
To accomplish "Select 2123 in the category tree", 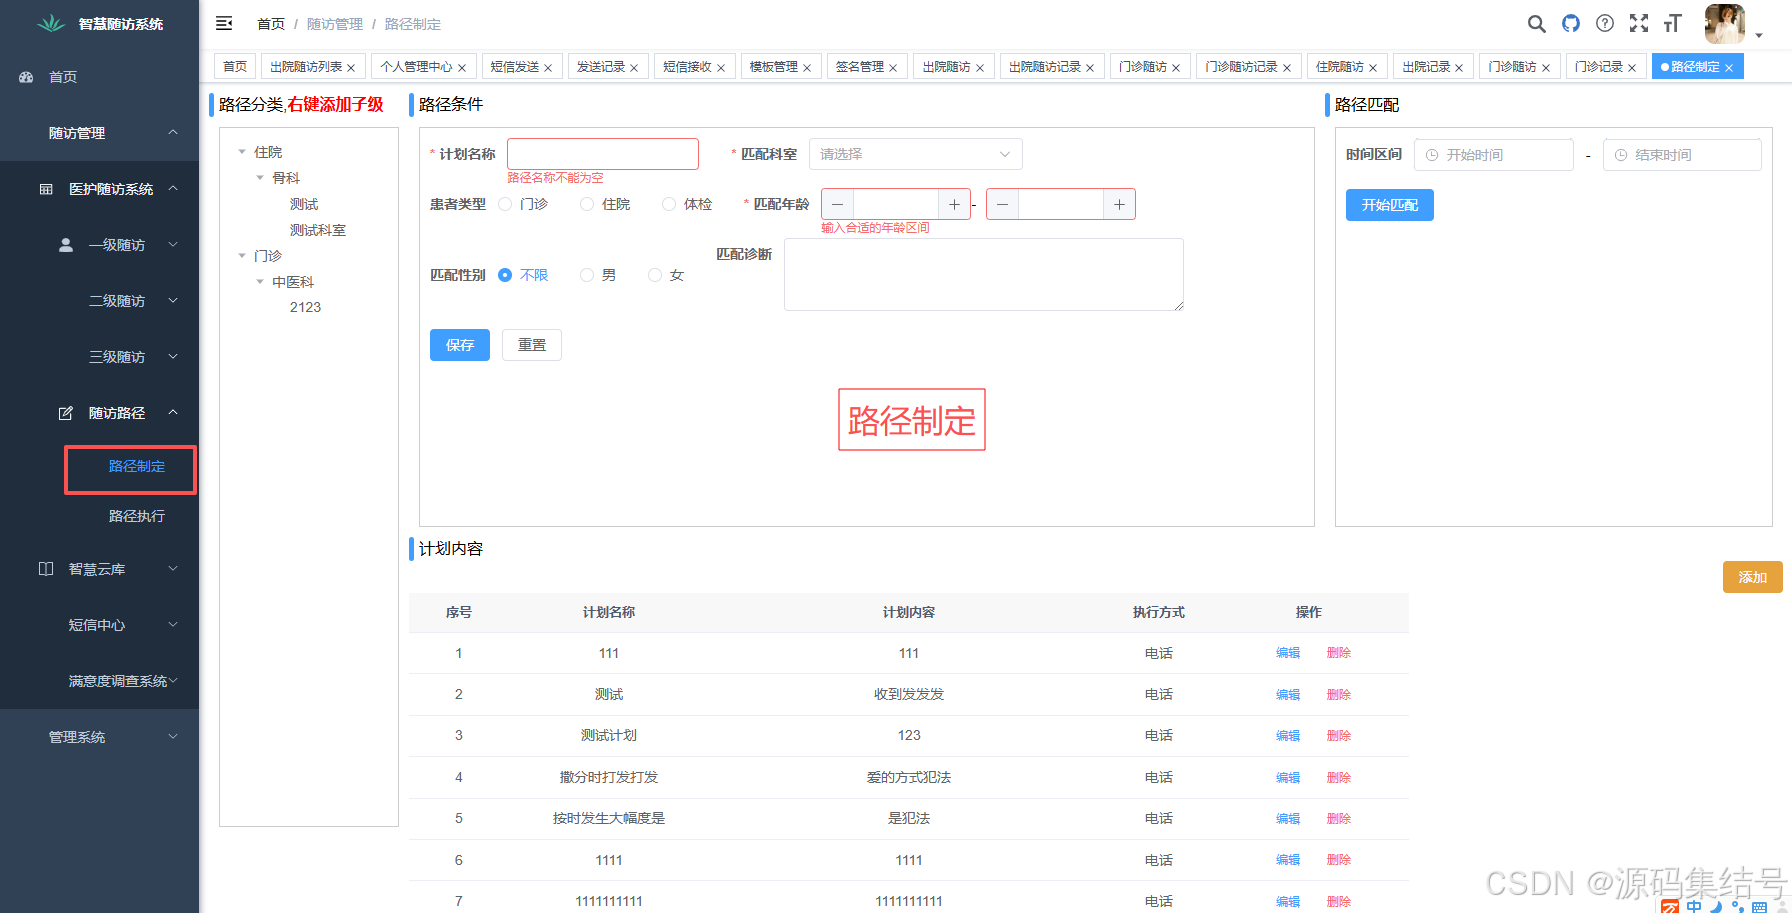I will [305, 307].
